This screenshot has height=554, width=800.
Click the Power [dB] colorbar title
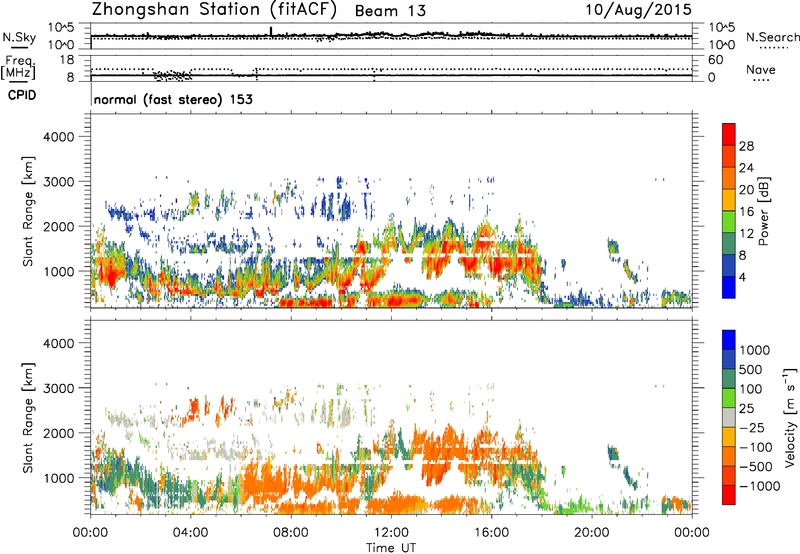click(764, 211)
